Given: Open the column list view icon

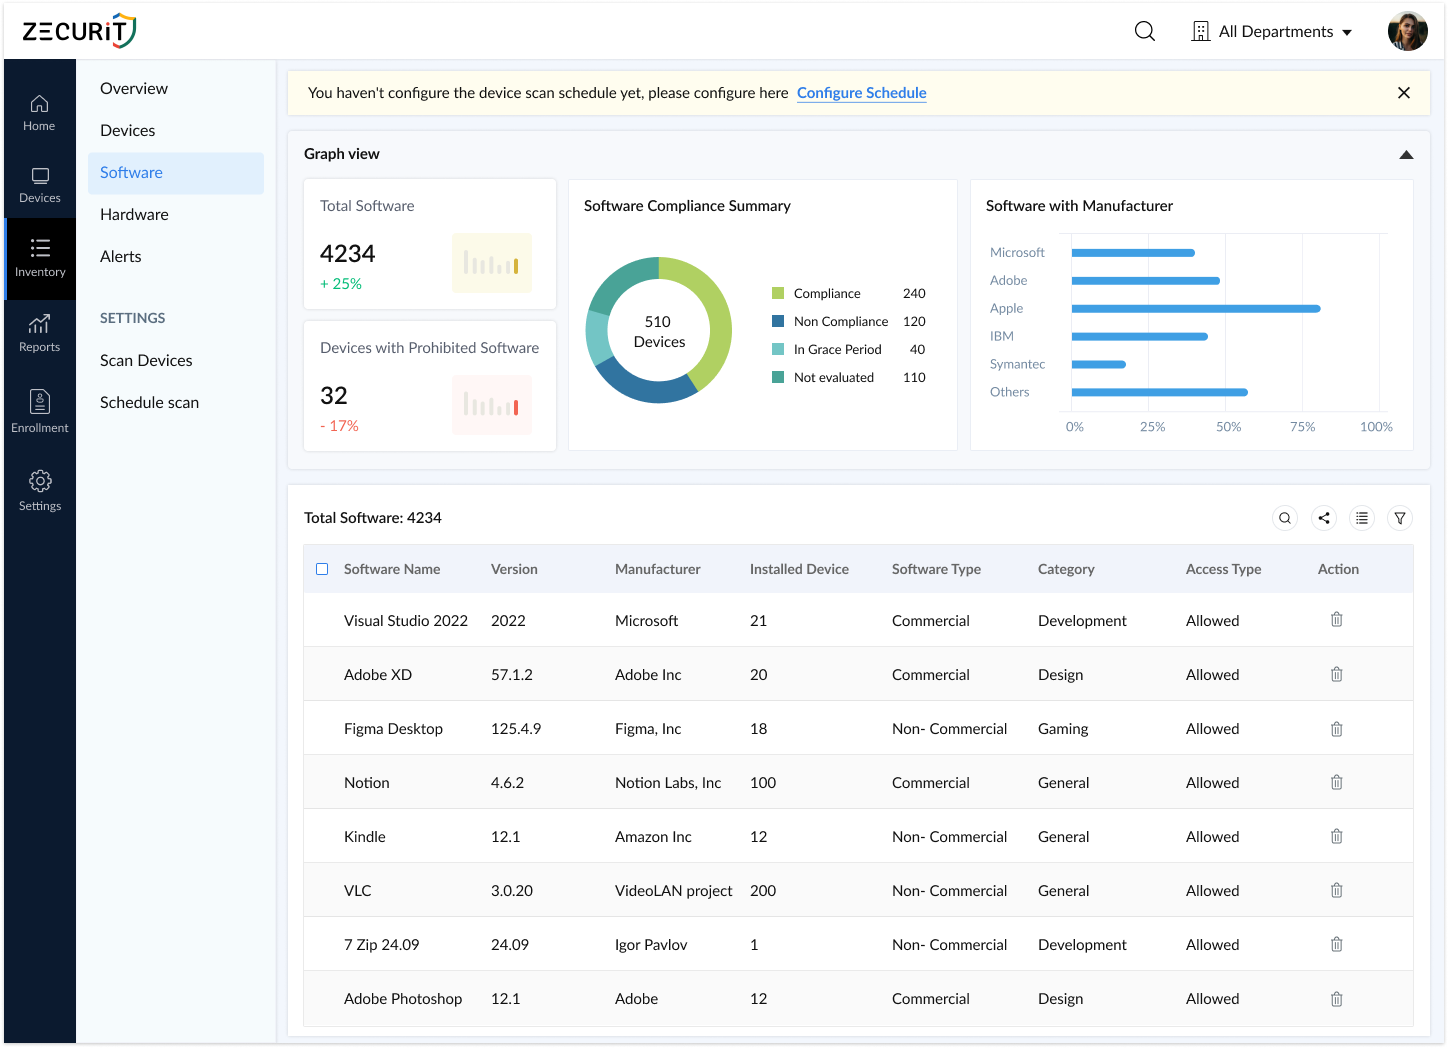Looking at the screenshot, I should tap(1362, 518).
